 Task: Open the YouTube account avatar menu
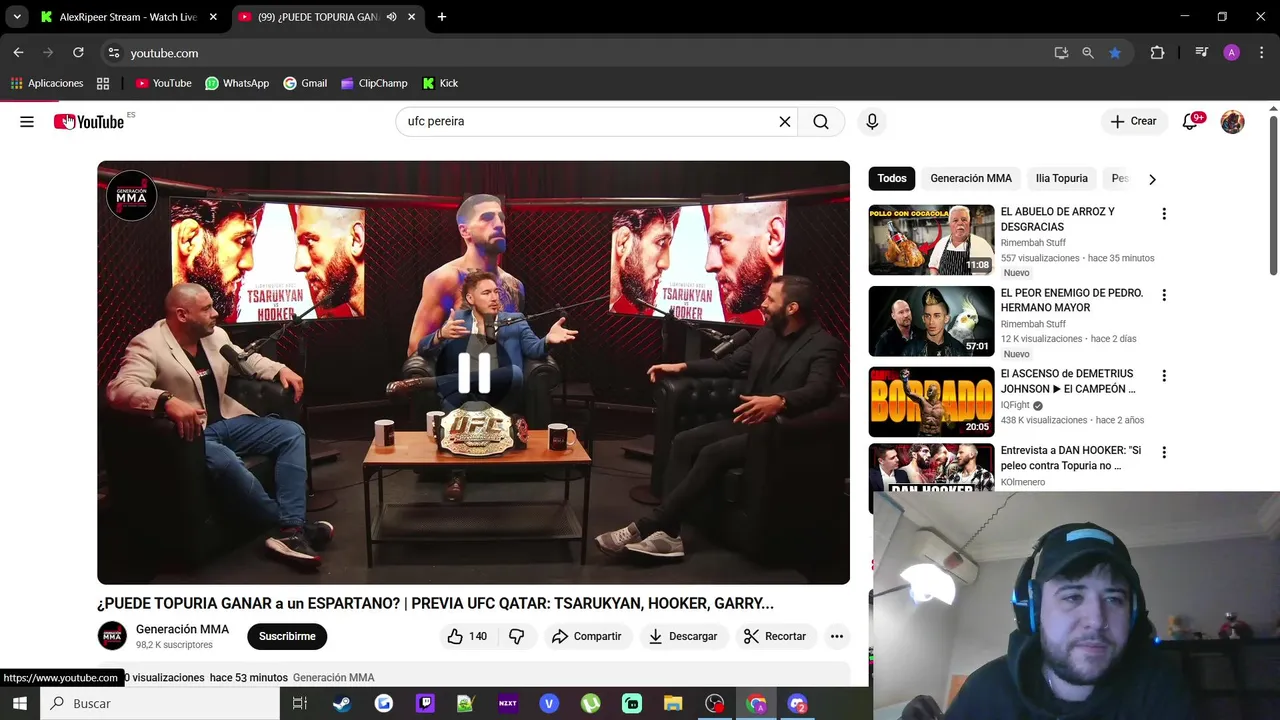[1233, 122]
